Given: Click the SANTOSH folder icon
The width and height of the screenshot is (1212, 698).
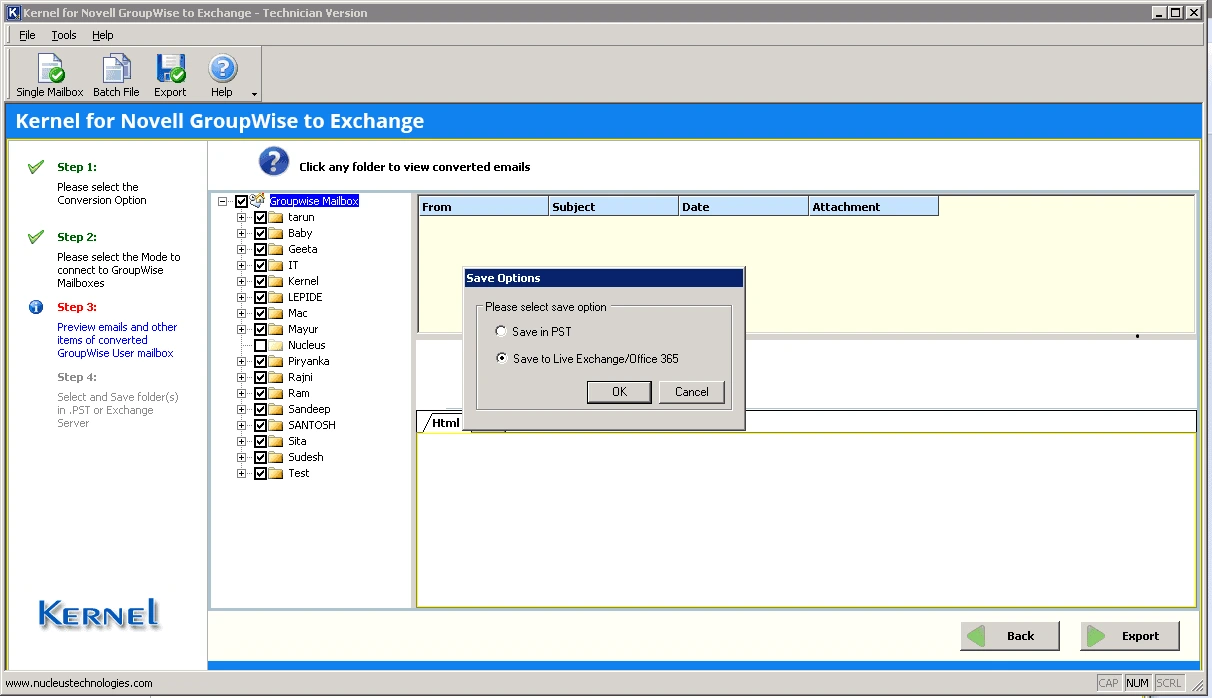Looking at the screenshot, I should [276, 425].
